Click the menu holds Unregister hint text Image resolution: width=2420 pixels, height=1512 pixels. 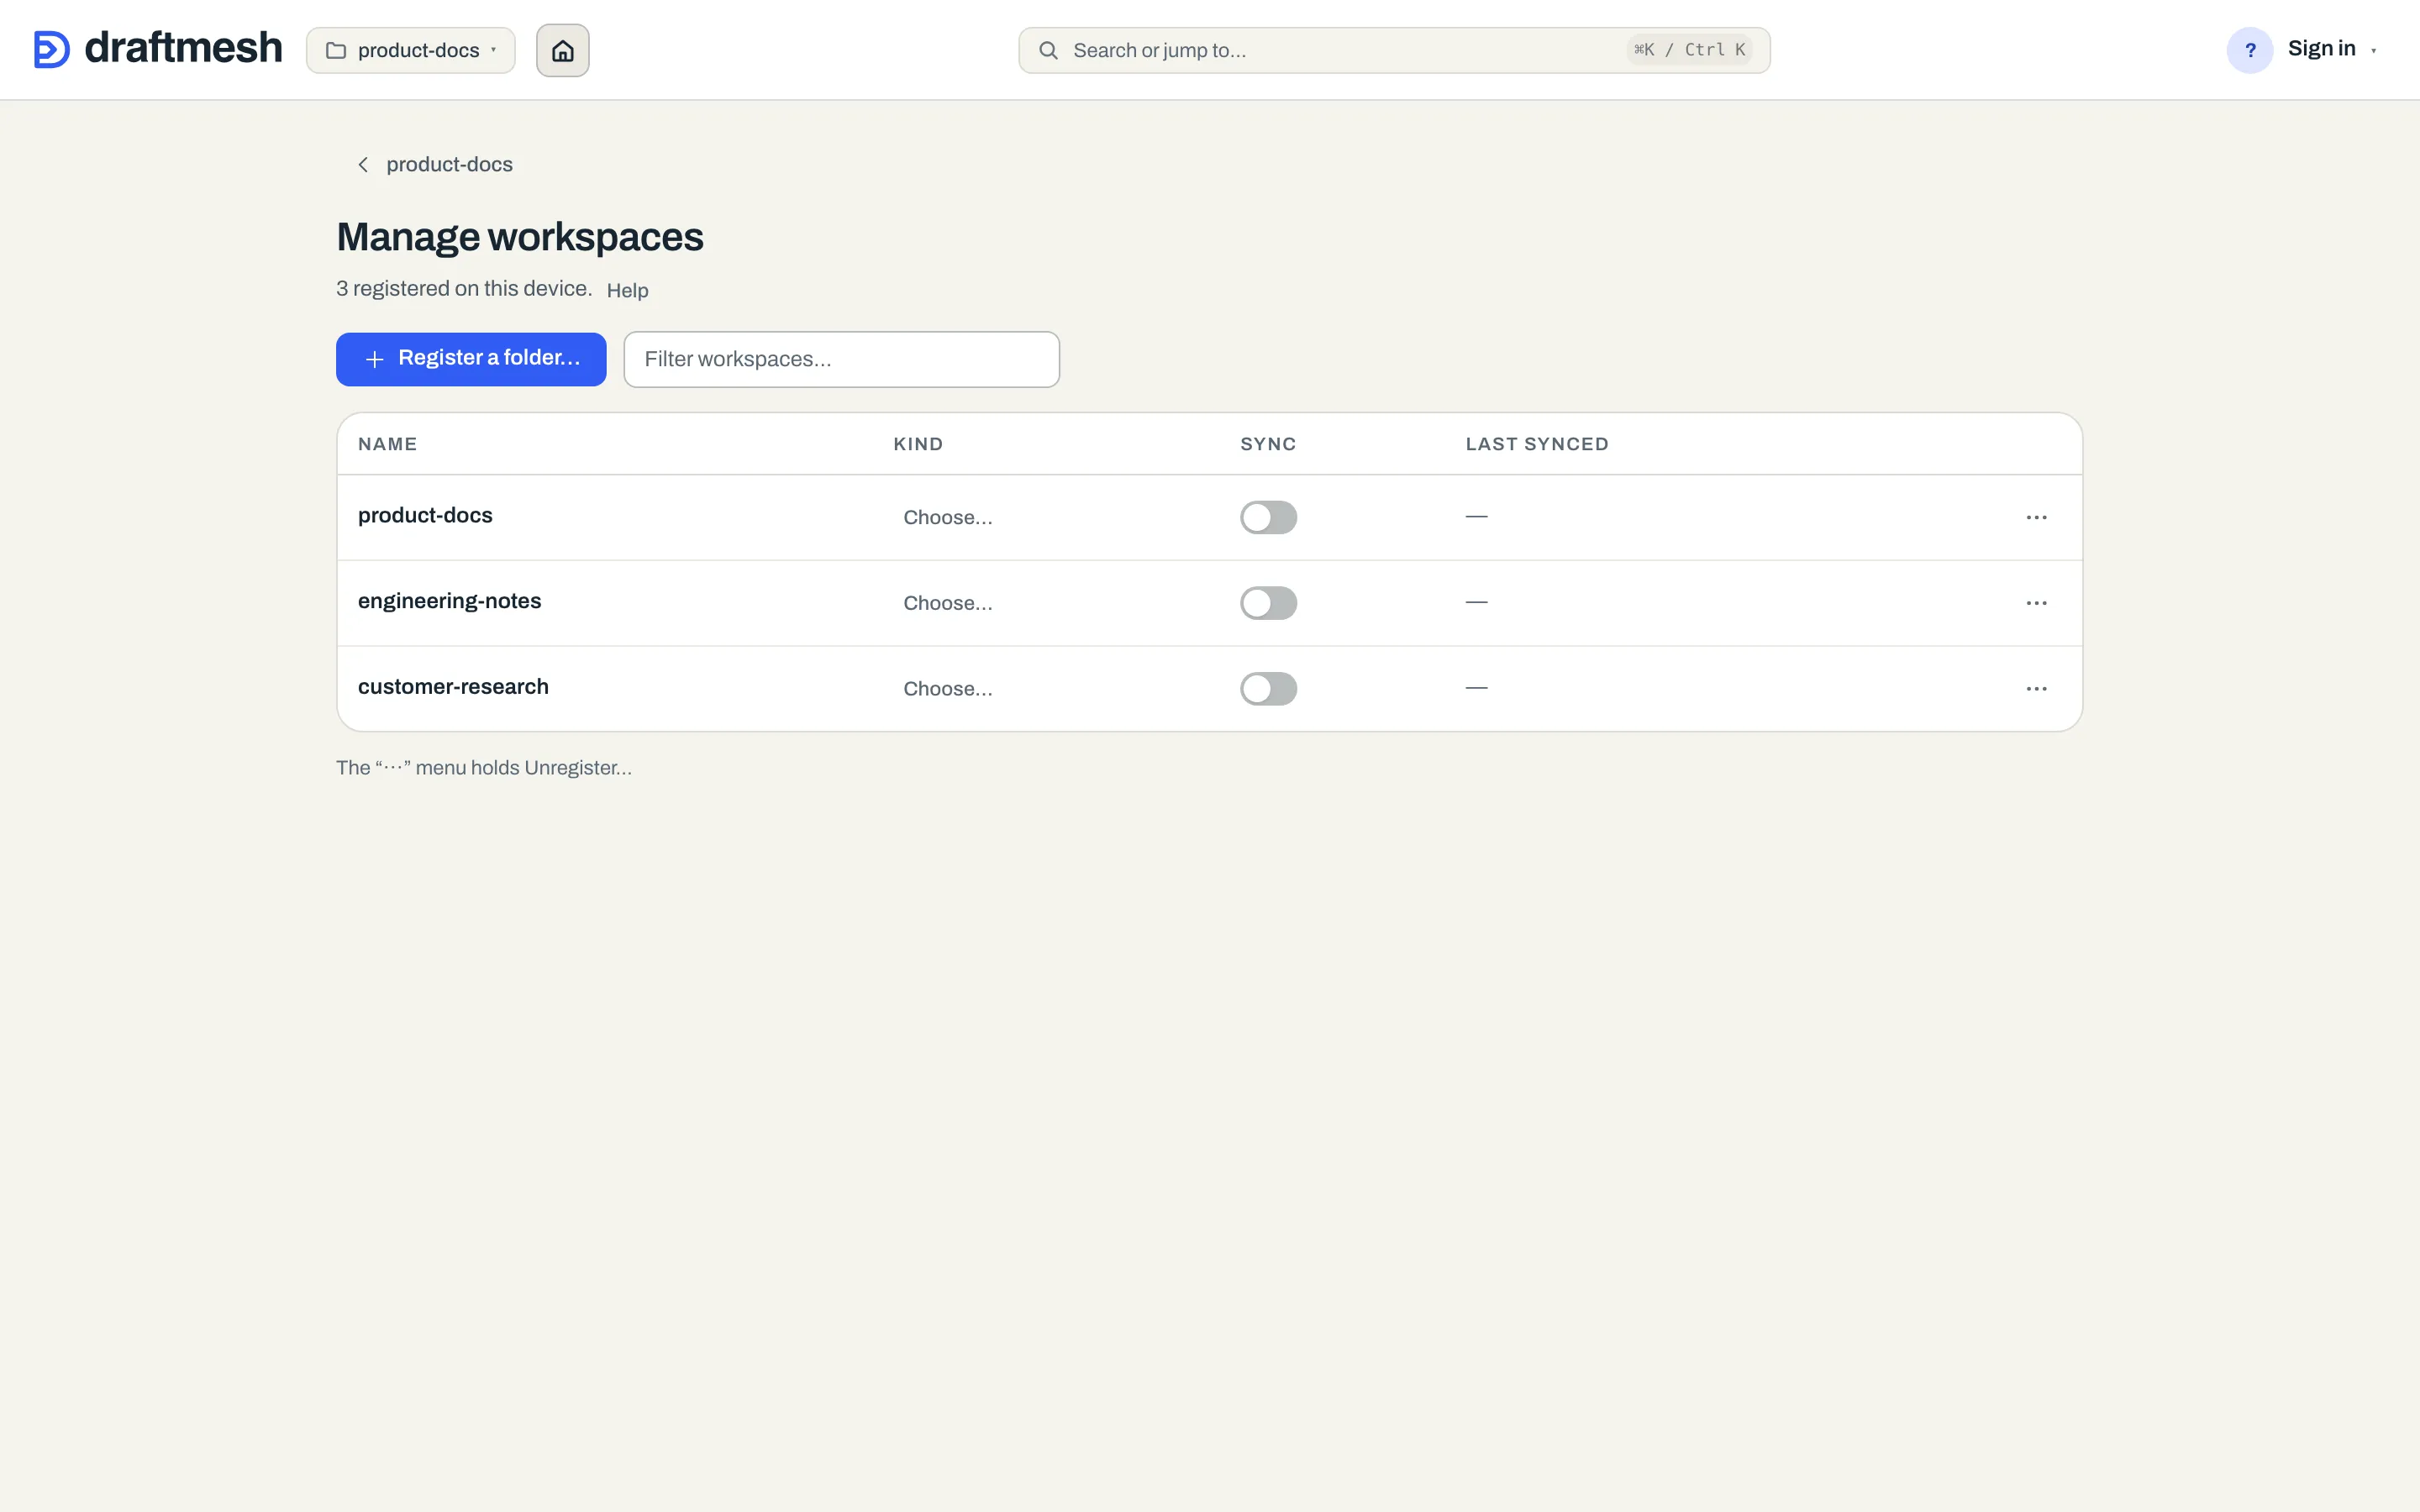tap(484, 768)
